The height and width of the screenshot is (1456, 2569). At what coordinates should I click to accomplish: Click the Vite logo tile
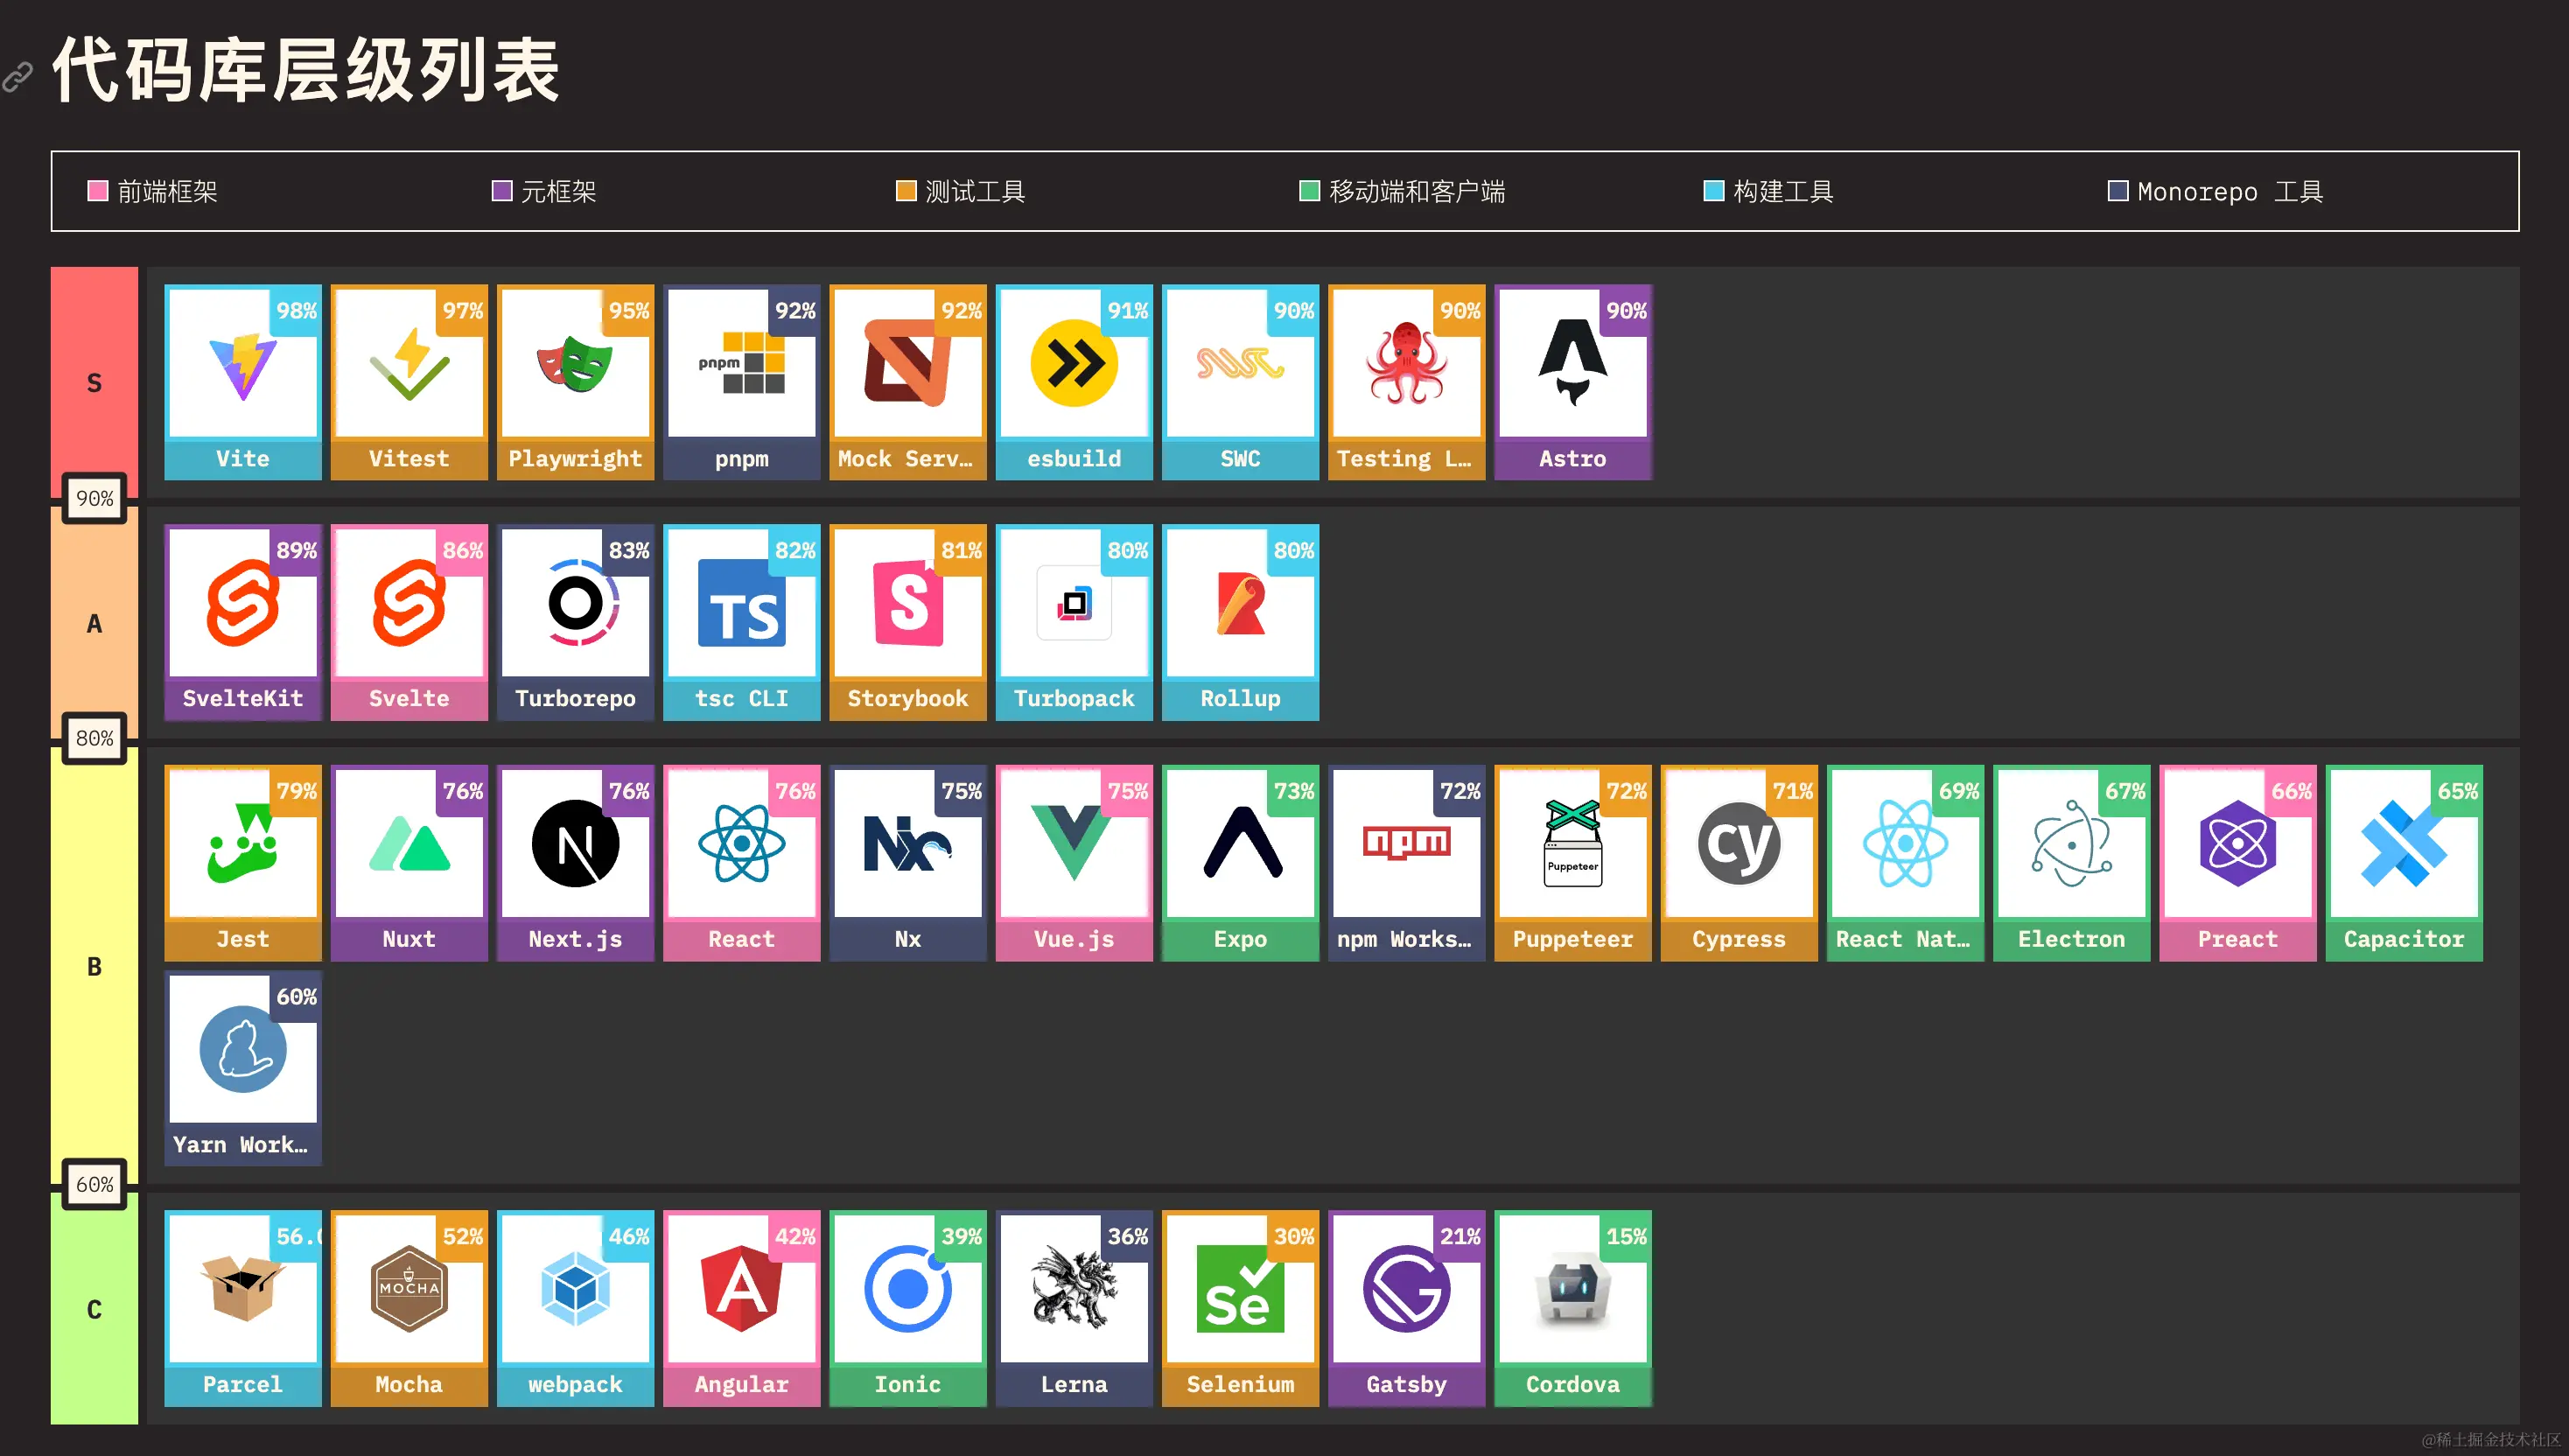coord(242,366)
